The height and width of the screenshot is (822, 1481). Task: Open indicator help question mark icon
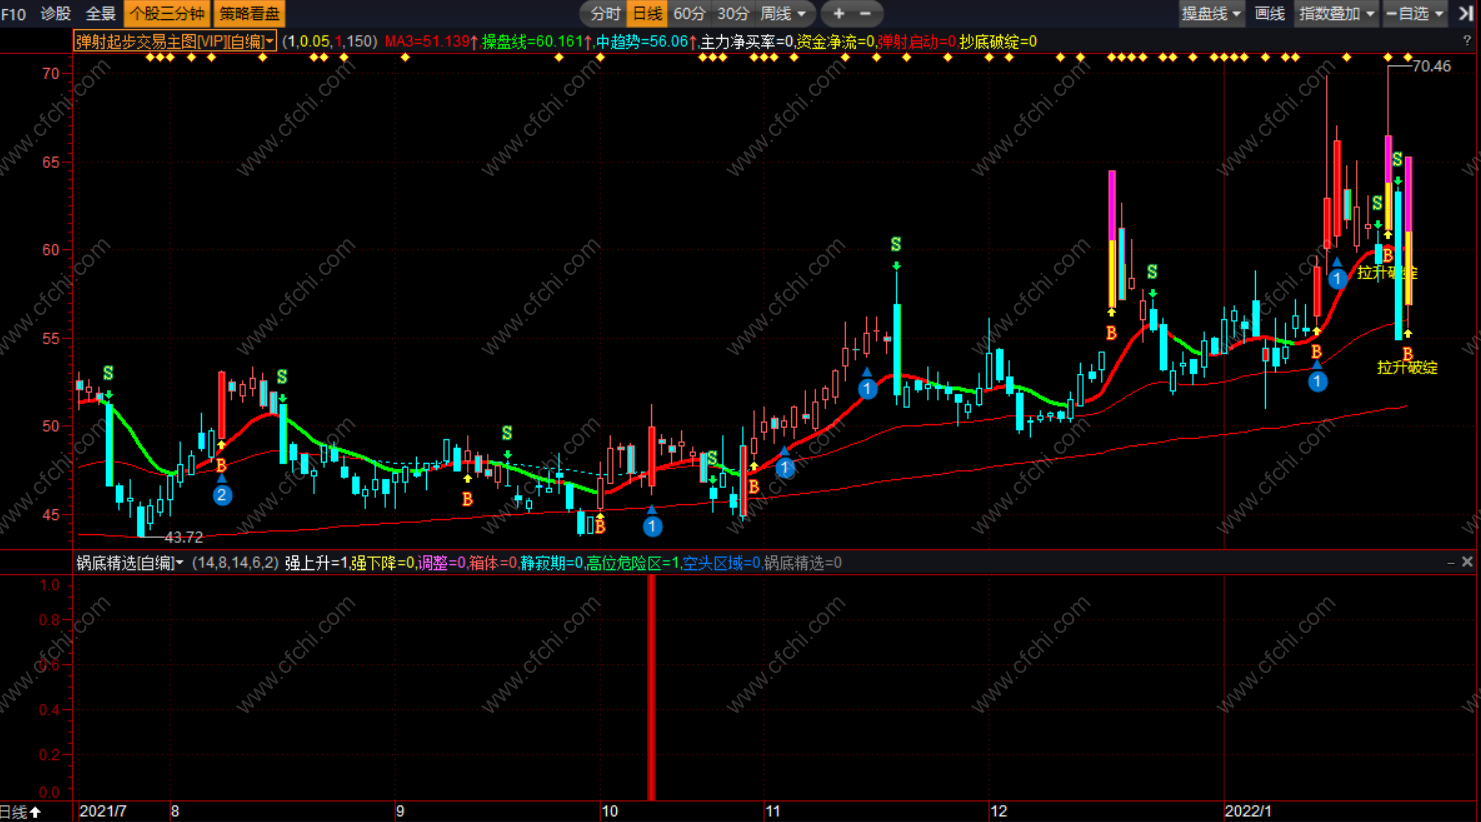click(1467, 41)
